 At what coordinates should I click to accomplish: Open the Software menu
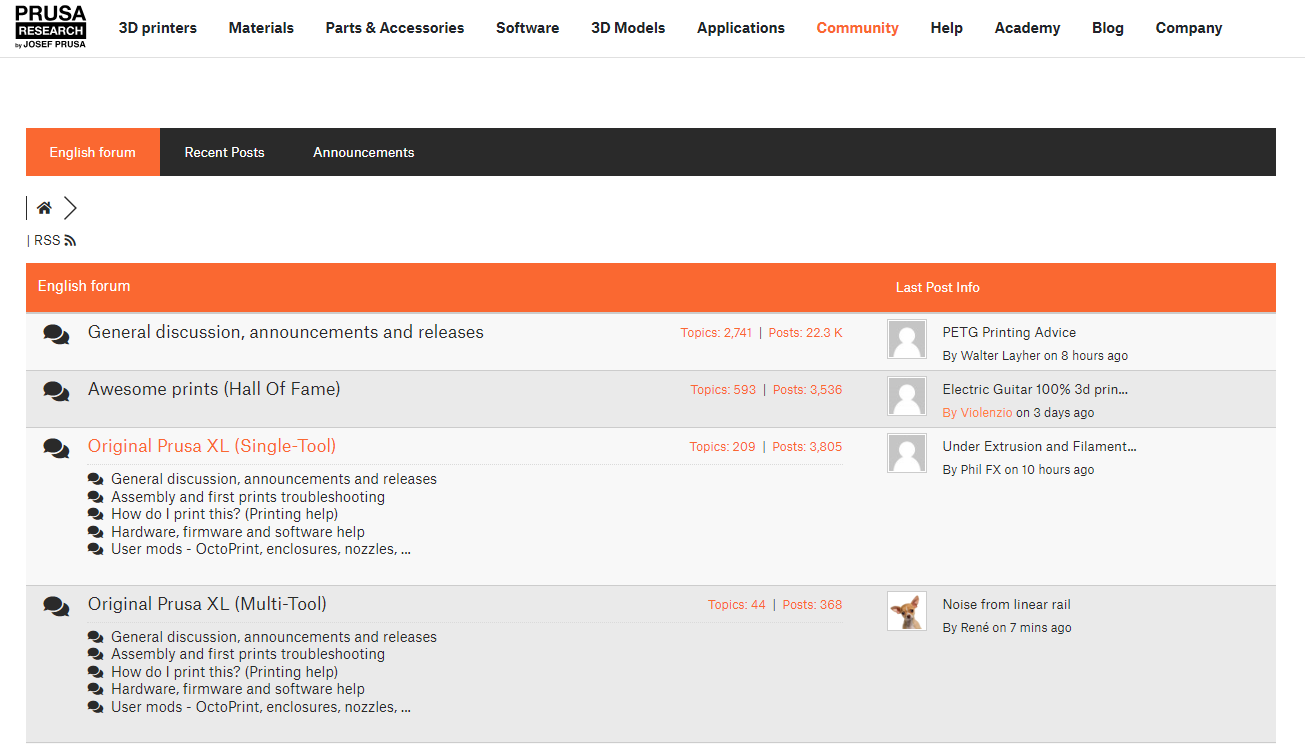click(x=528, y=28)
